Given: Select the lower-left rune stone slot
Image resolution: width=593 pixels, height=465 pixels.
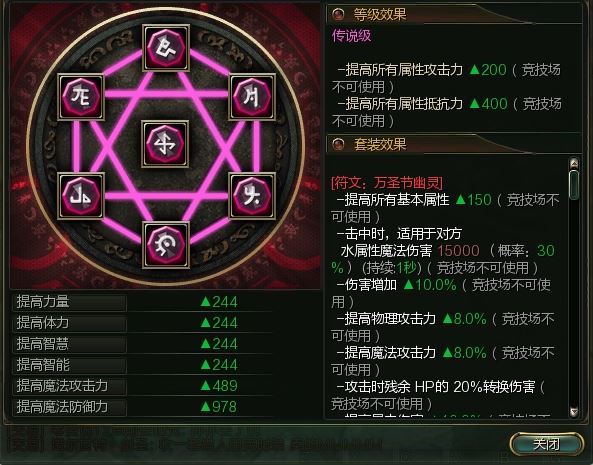Looking at the screenshot, I should [81, 196].
